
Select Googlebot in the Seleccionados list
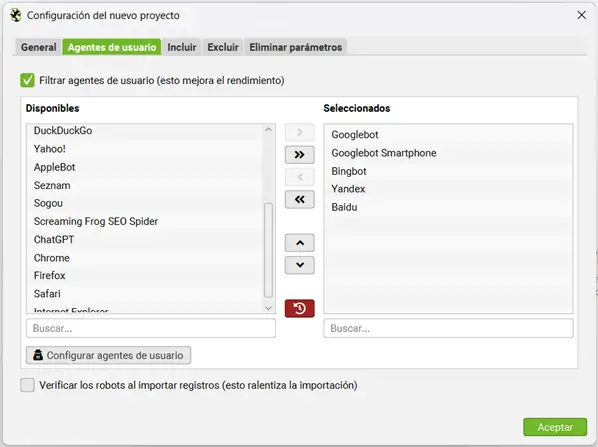coord(448,135)
